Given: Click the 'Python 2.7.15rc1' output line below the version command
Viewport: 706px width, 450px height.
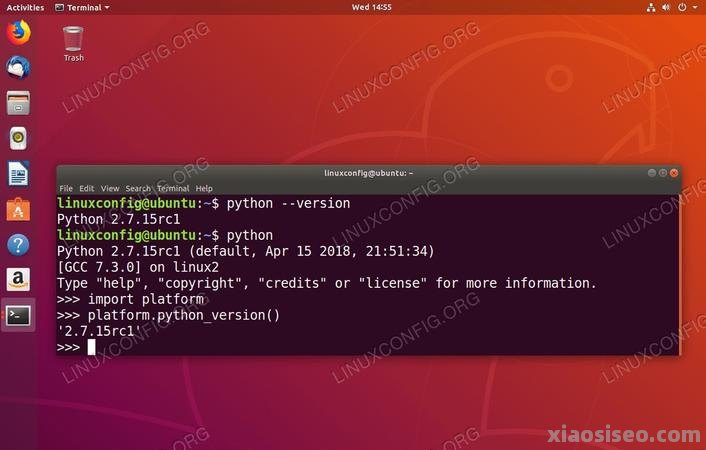Looking at the screenshot, I should [x=118, y=219].
